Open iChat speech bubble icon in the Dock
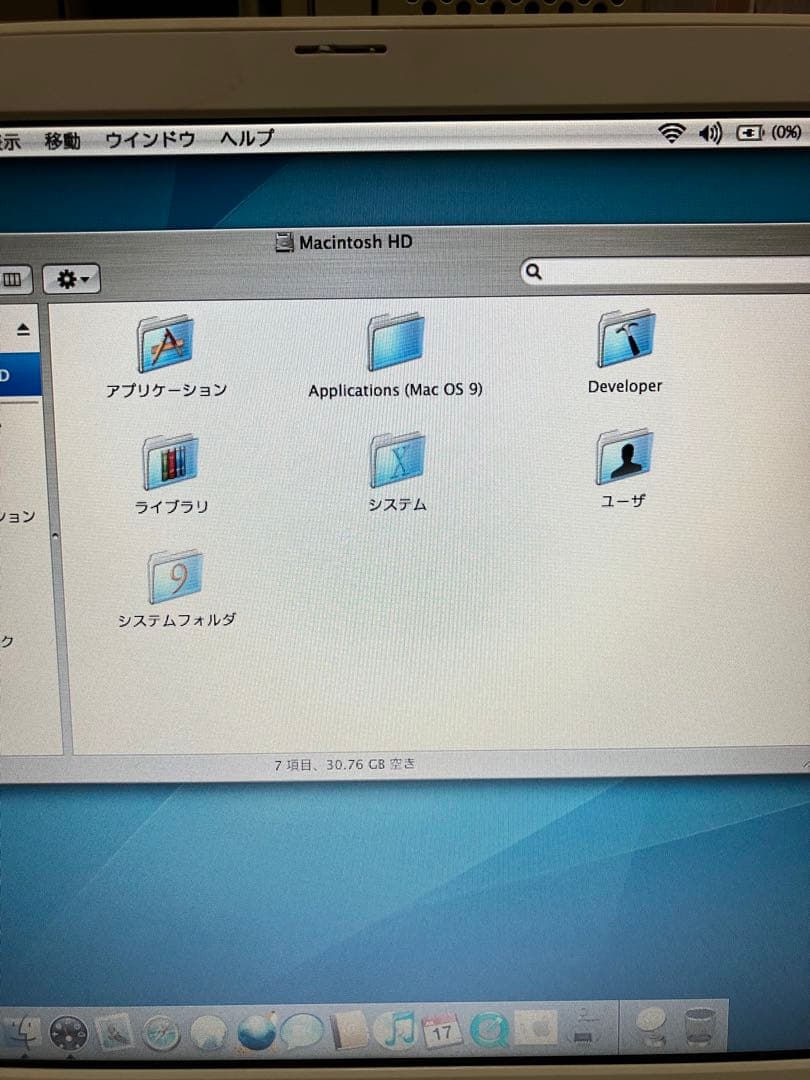This screenshot has height=1080, width=810. point(302,1032)
